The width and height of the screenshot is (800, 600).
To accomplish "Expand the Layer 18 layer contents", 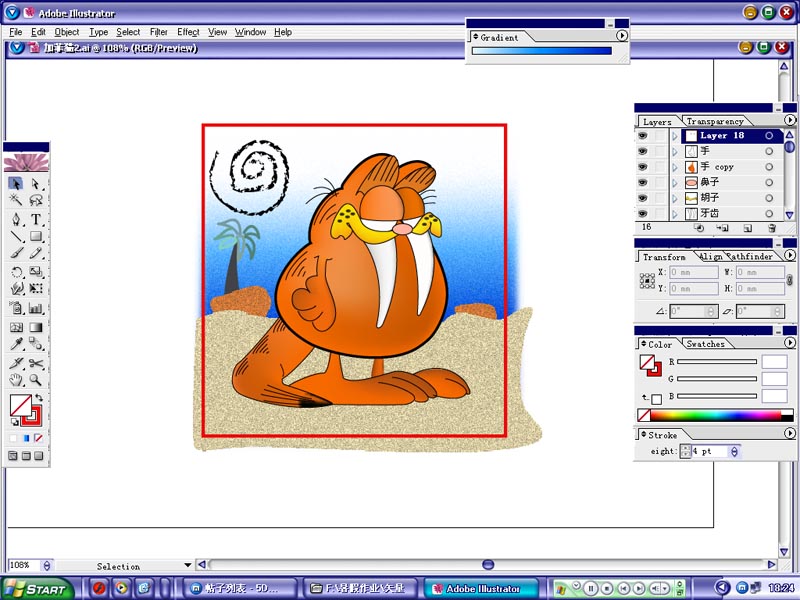I will pos(675,136).
